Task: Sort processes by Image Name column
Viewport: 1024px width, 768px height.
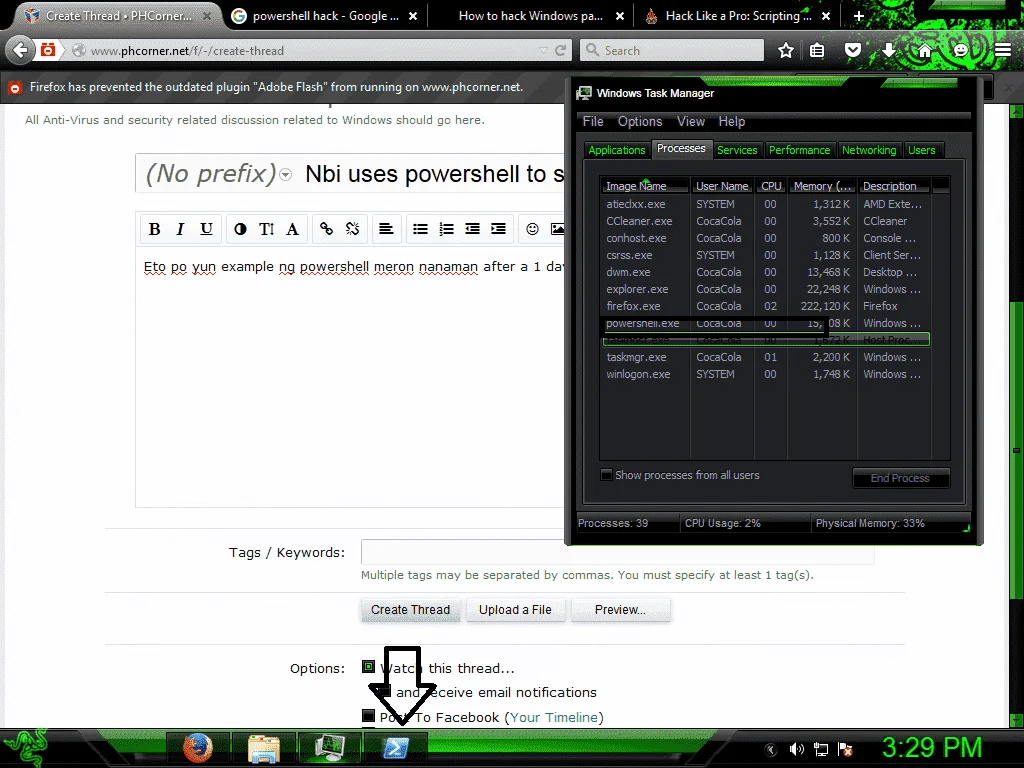Action: 645,186
